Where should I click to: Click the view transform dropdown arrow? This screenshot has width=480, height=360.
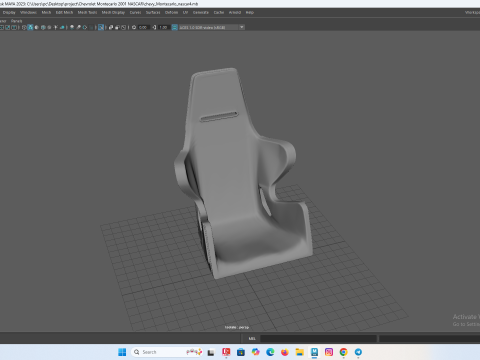pyautogui.click(x=242, y=27)
